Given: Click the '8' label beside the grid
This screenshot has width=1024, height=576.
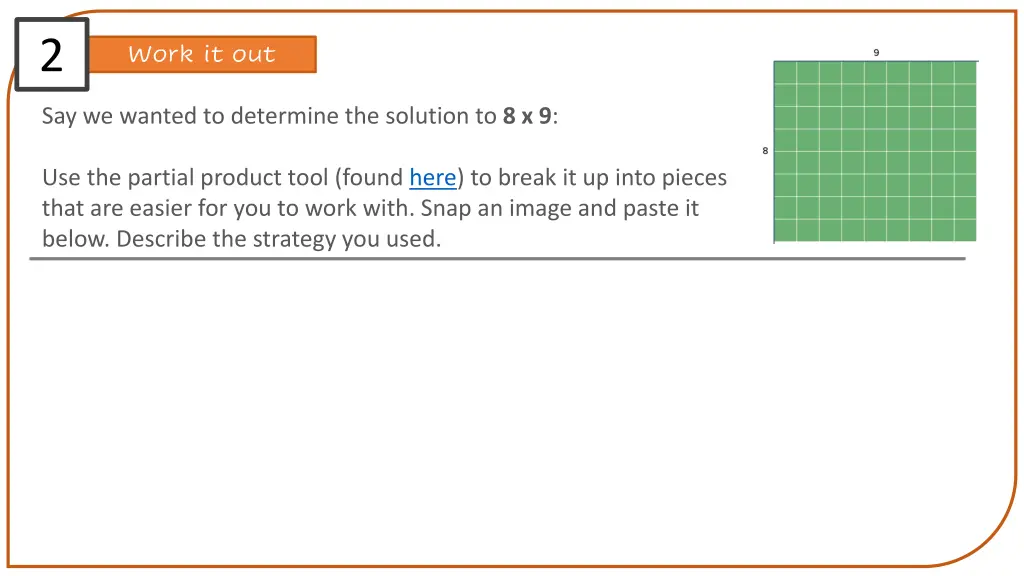Looking at the screenshot, I should (x=765, y=151).
